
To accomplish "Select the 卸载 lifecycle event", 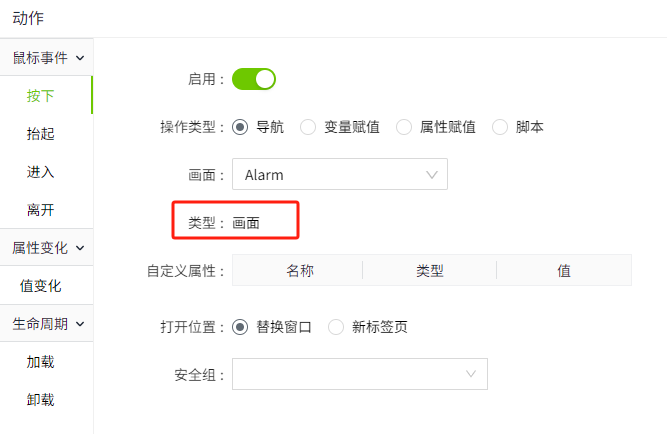I will pyautogui.click(x=41, y=400).
